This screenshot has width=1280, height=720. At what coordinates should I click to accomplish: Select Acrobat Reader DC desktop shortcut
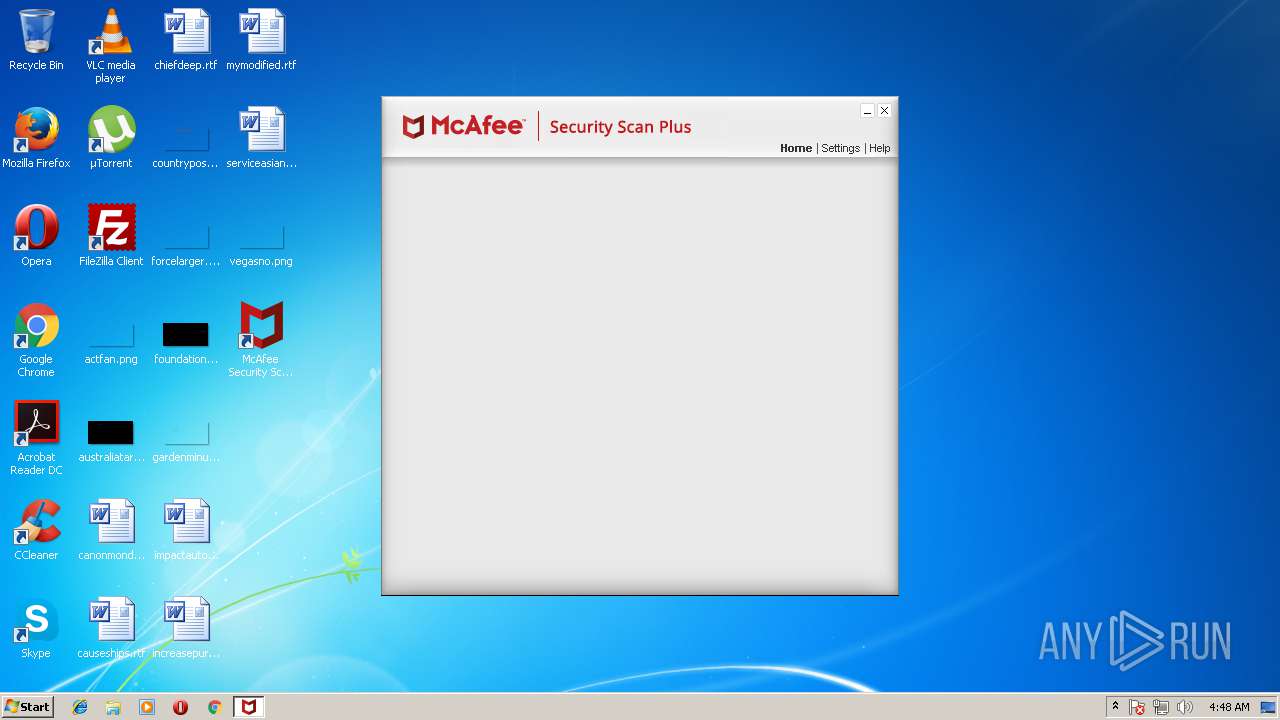point(36,438)
